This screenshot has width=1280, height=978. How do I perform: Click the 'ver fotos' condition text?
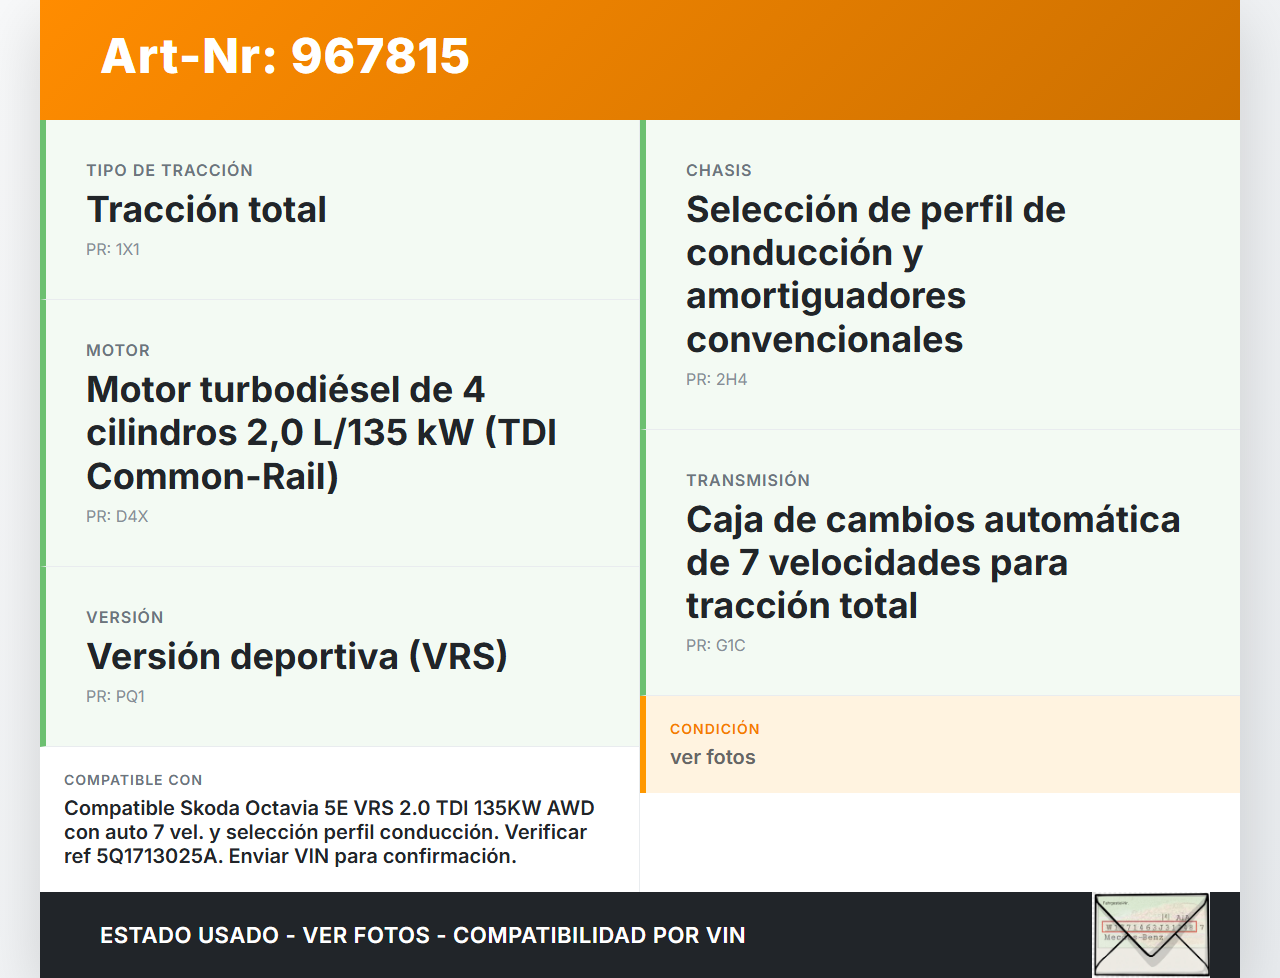(712, 758)
